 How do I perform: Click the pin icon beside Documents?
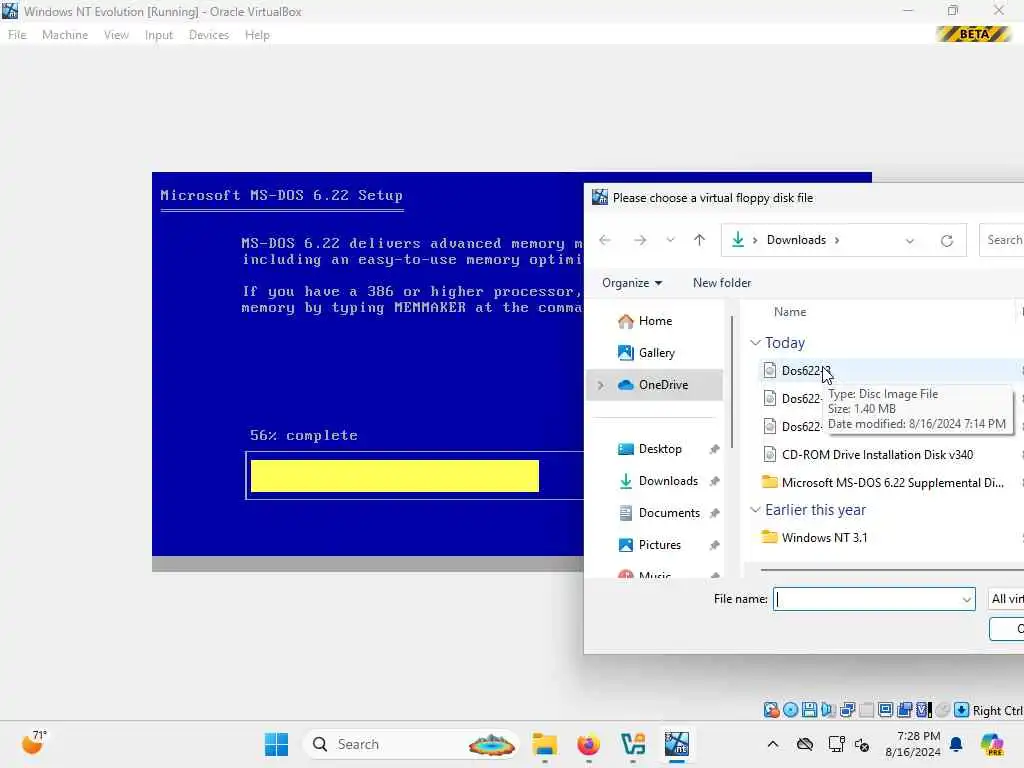coord(714,513)
